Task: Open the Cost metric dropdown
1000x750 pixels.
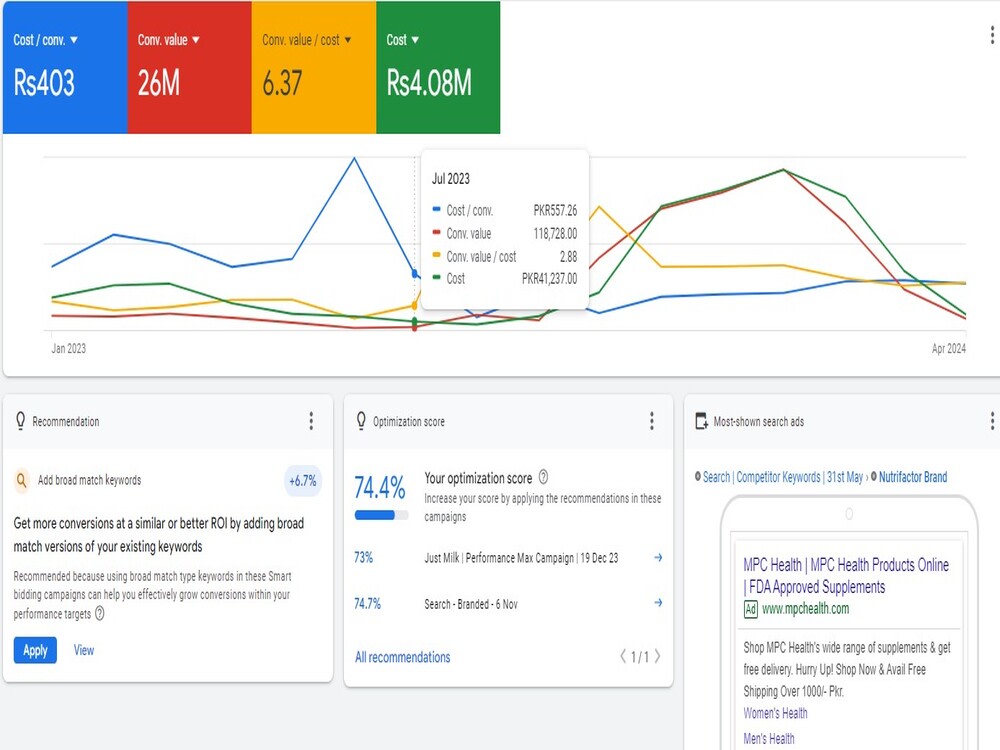Action: coord(402,40)
